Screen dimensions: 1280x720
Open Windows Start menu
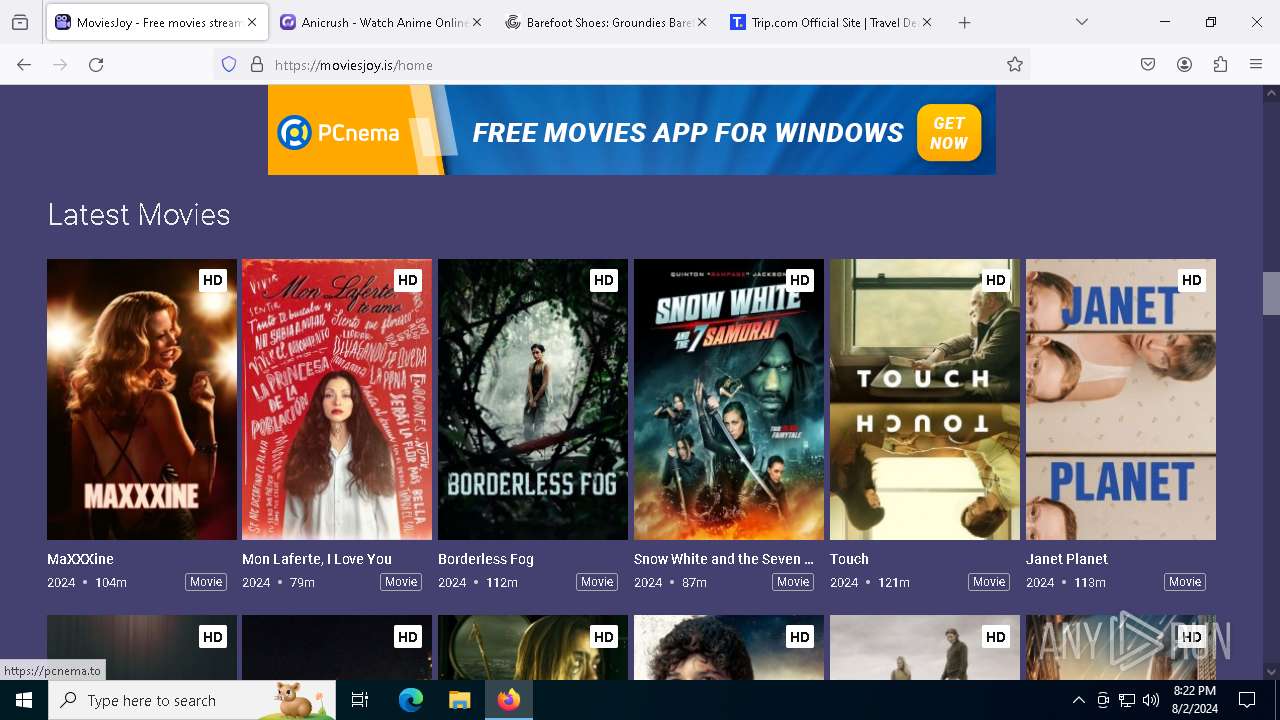coord(24,700)
